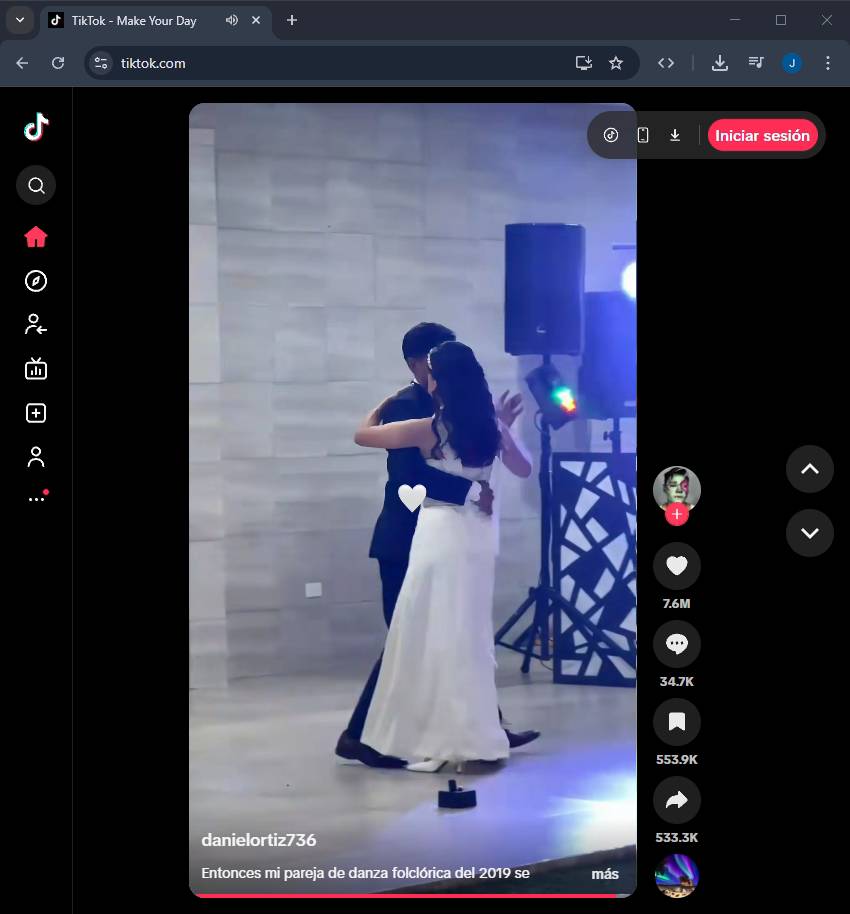Open the Following sidebar icon
Image resolution: width=850 pixels, height=914 pixels.
click(x=36, y=324)
